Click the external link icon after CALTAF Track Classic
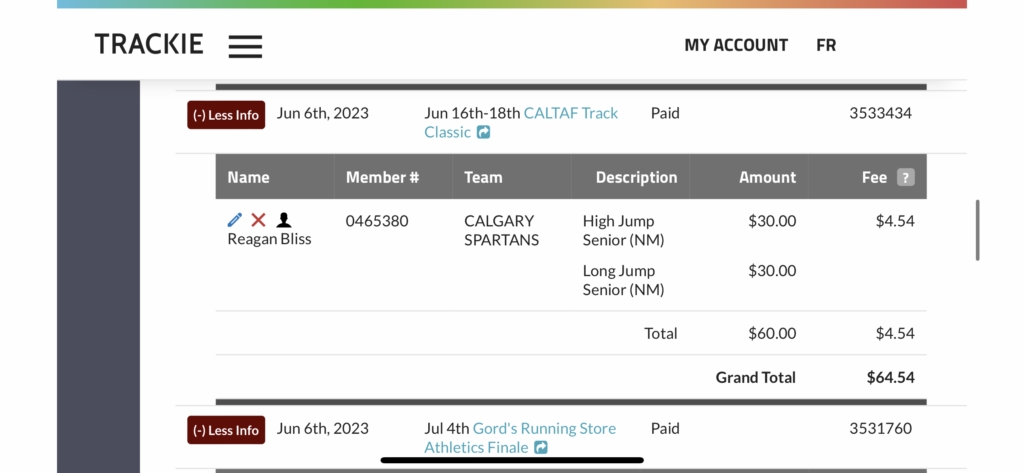 483,133
